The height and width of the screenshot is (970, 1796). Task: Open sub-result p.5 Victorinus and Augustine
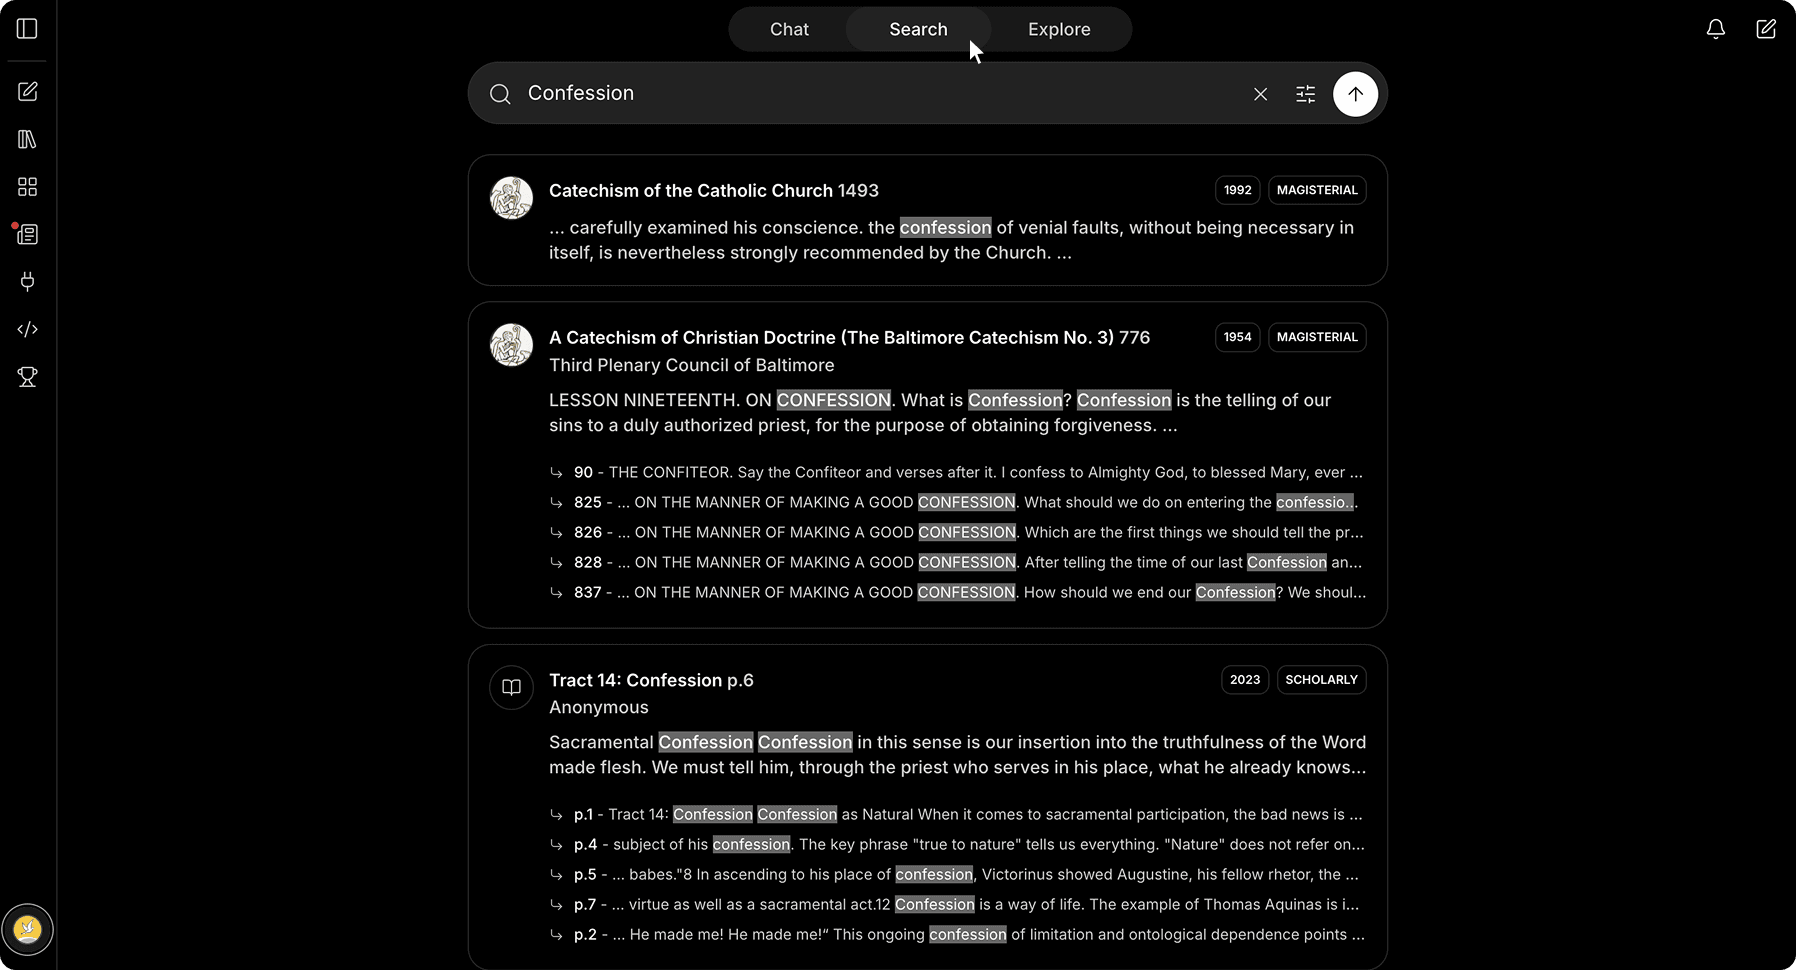pyautogui.click(x=957, y=874)
